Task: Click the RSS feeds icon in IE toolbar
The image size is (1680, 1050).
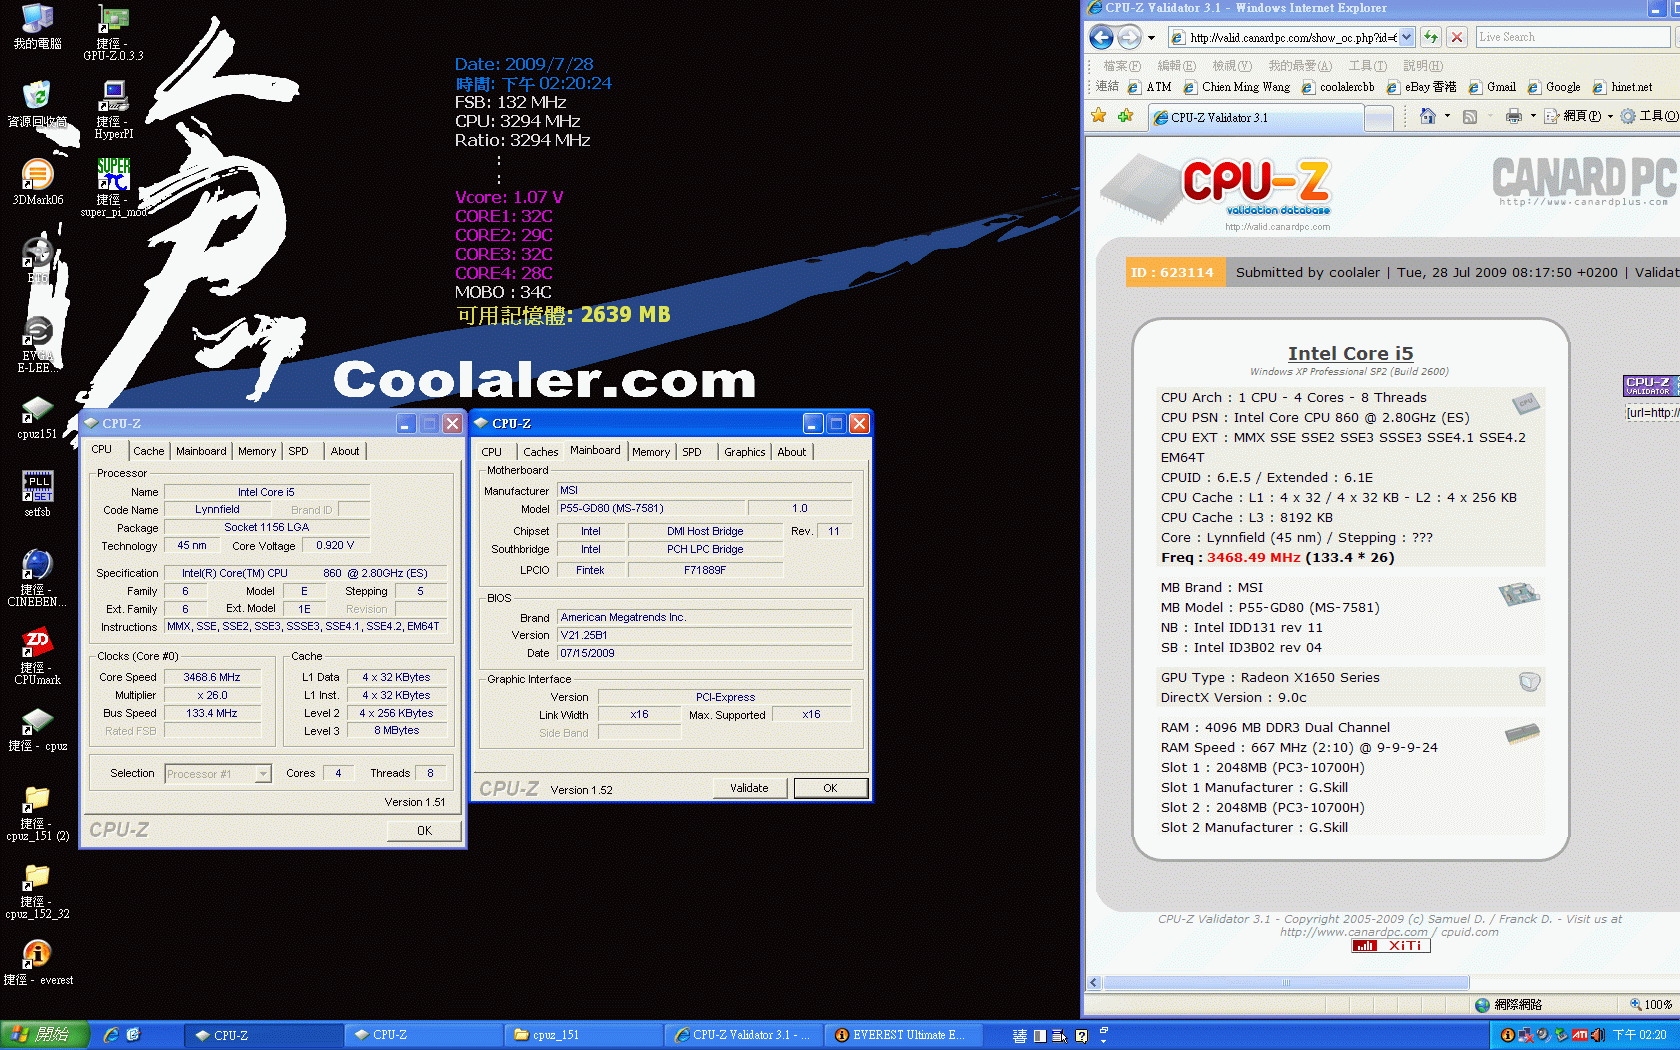Action: pyautogui.click(x=1470, y=116)
